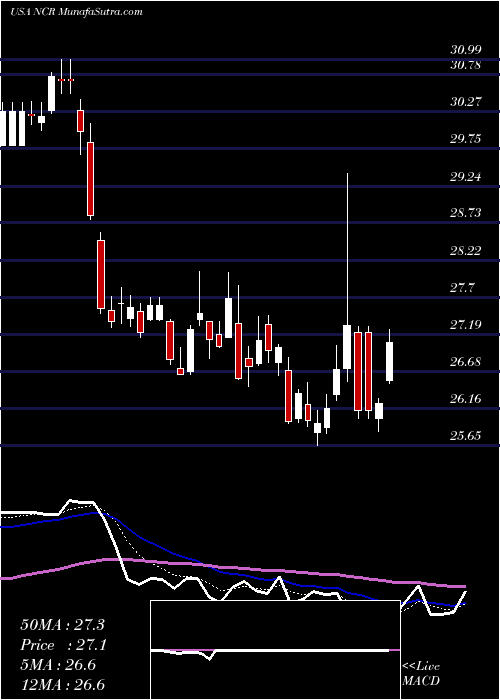Click the 5MA : 26.6 readout

pyautogui.click(x=58, y=665)
